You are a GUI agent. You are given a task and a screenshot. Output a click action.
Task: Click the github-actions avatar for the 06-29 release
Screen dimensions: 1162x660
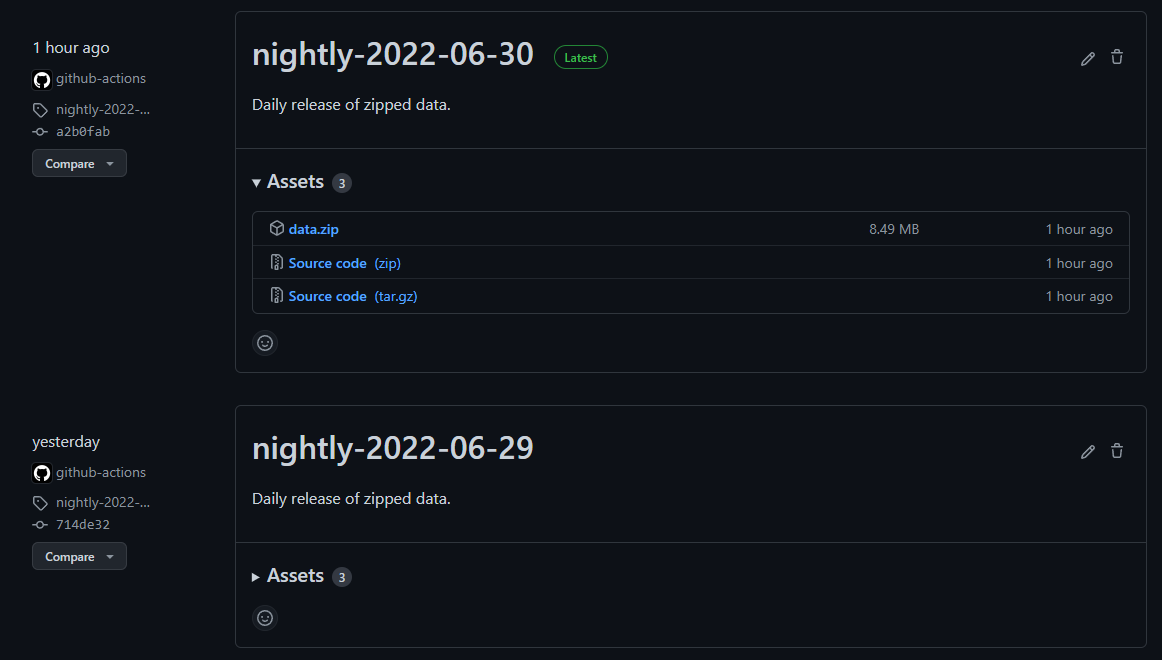tap(42, 473)
